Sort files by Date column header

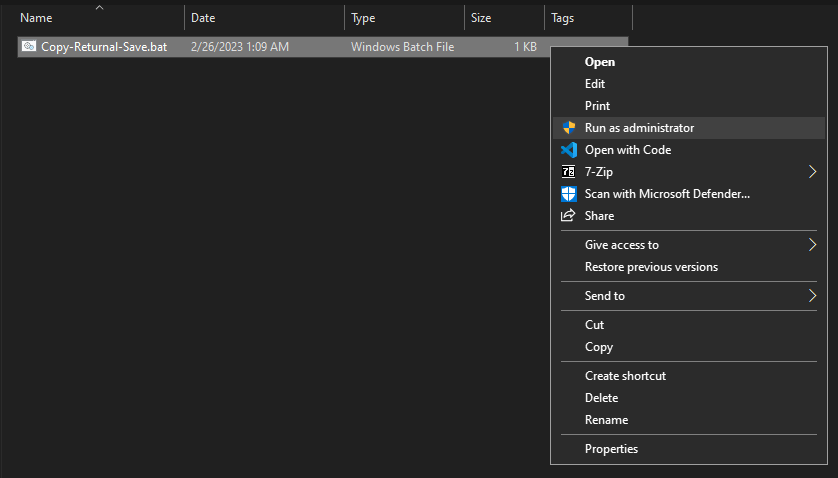coord(203,18)
